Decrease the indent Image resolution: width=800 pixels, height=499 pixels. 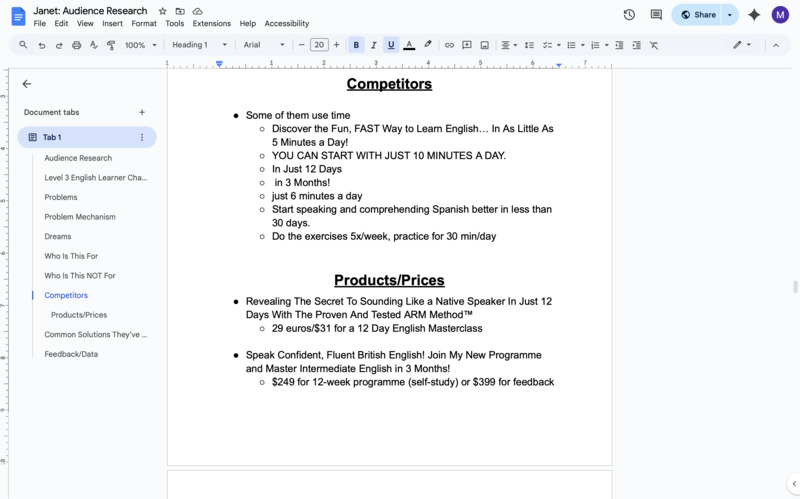click(x=619, y=45)
